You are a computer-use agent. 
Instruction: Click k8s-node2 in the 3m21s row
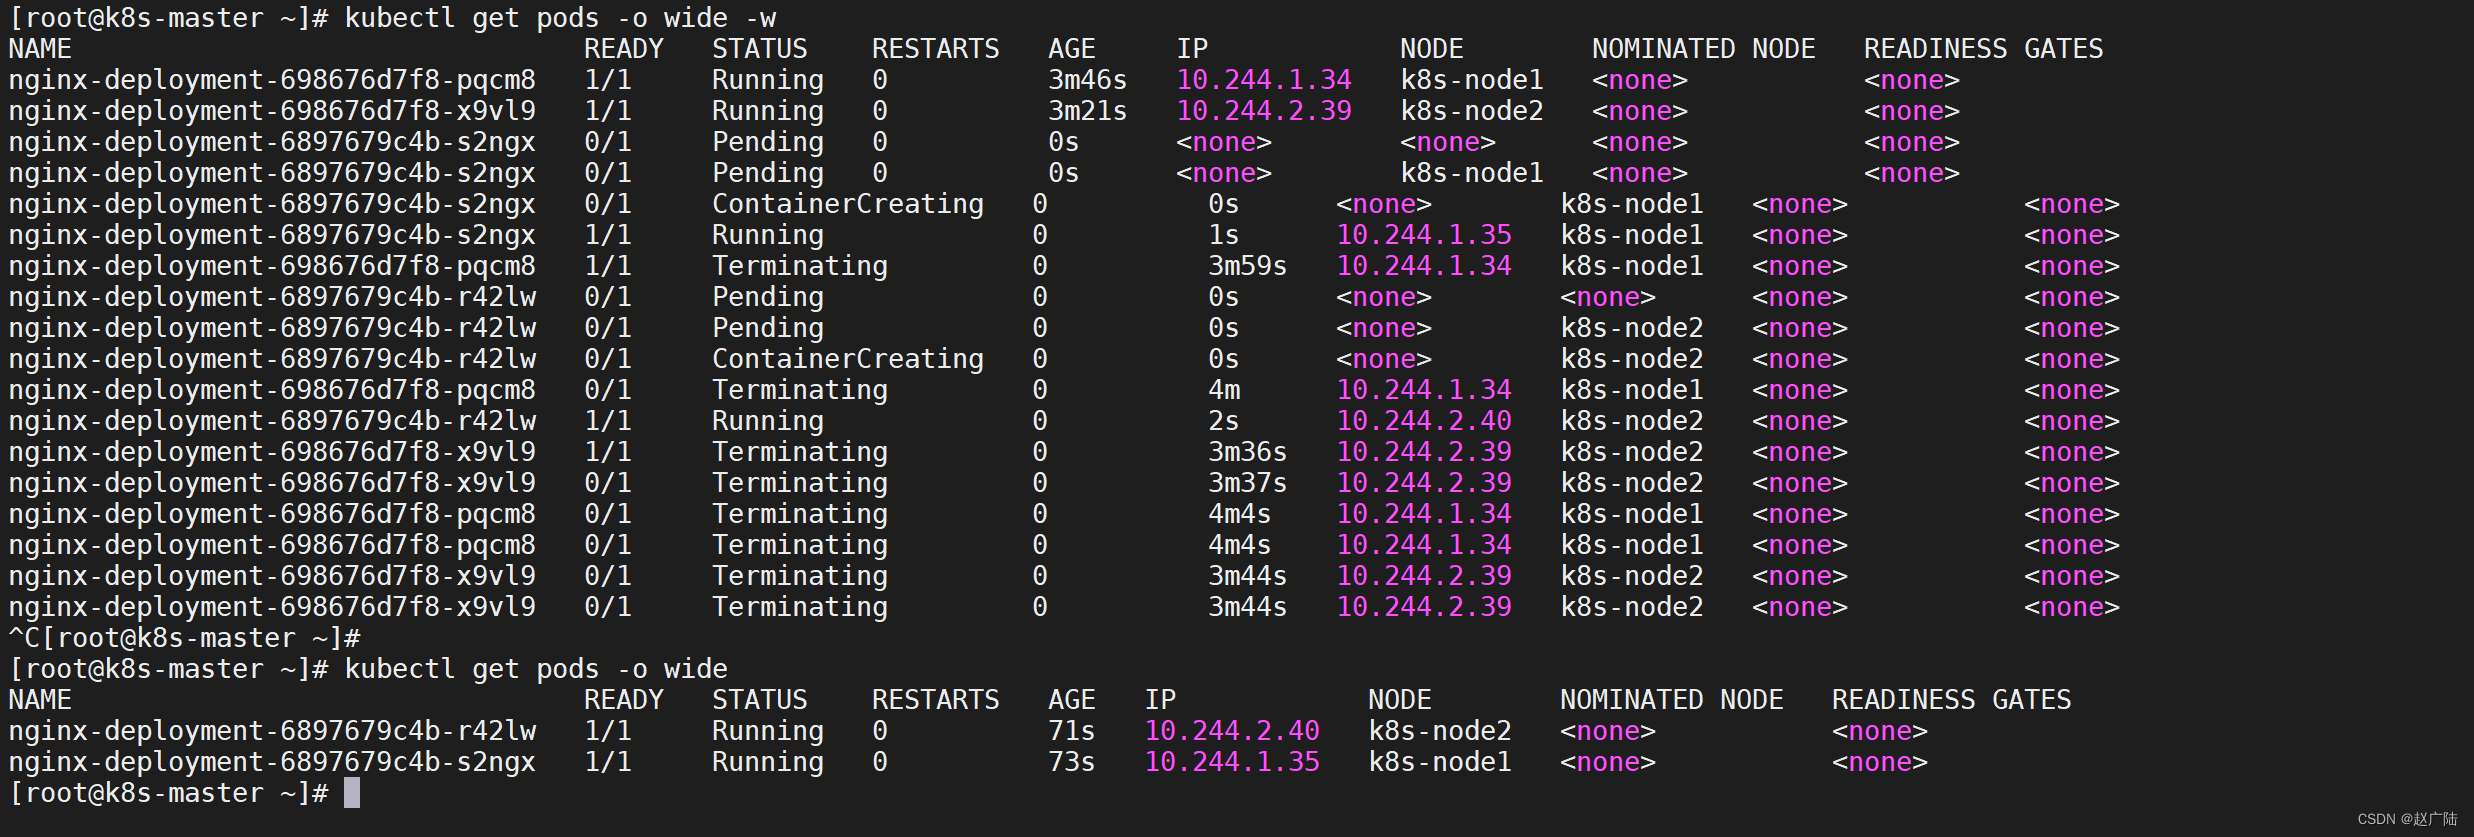click(x=1472, y=111)
